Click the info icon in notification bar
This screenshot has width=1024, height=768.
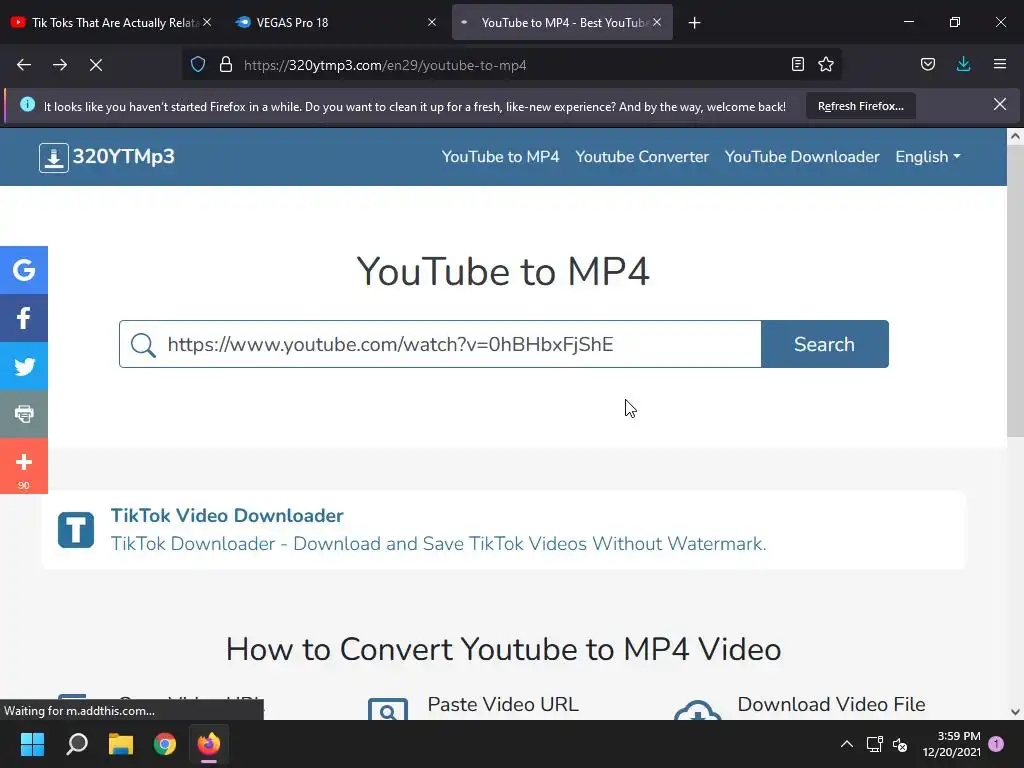point(27,104)
